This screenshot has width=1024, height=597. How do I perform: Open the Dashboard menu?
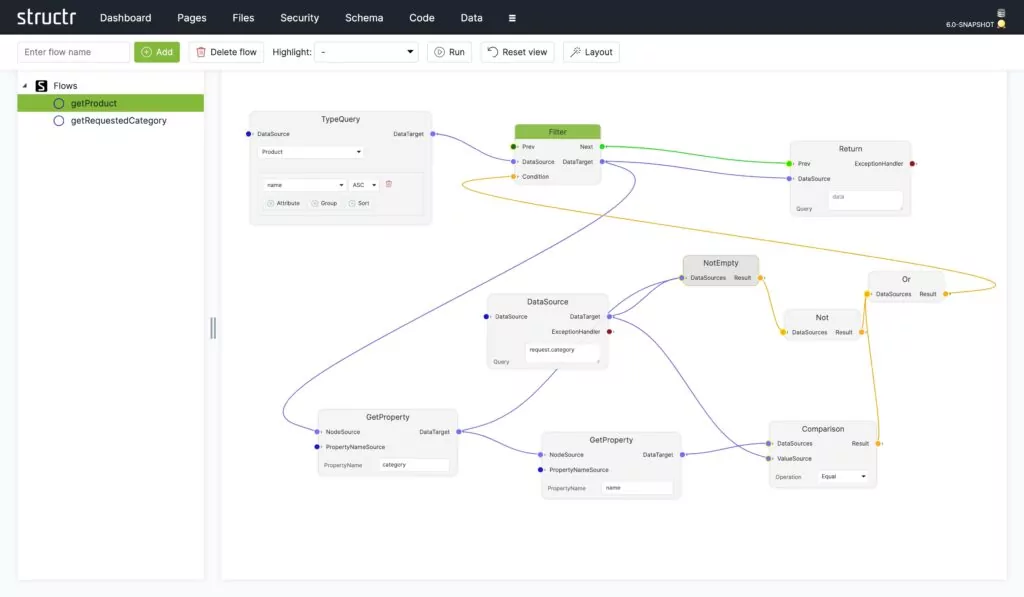click(x=125, y=18)
